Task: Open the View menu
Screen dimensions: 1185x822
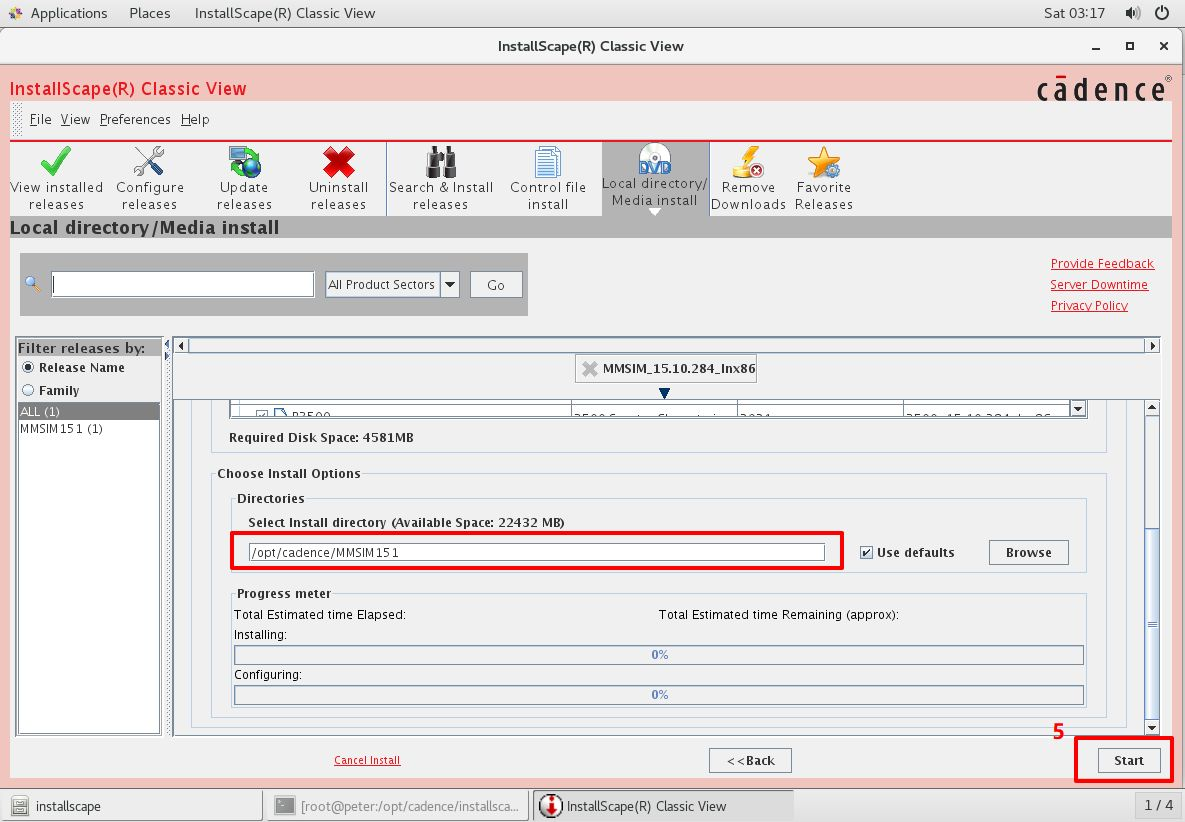Action: (75, 119)
